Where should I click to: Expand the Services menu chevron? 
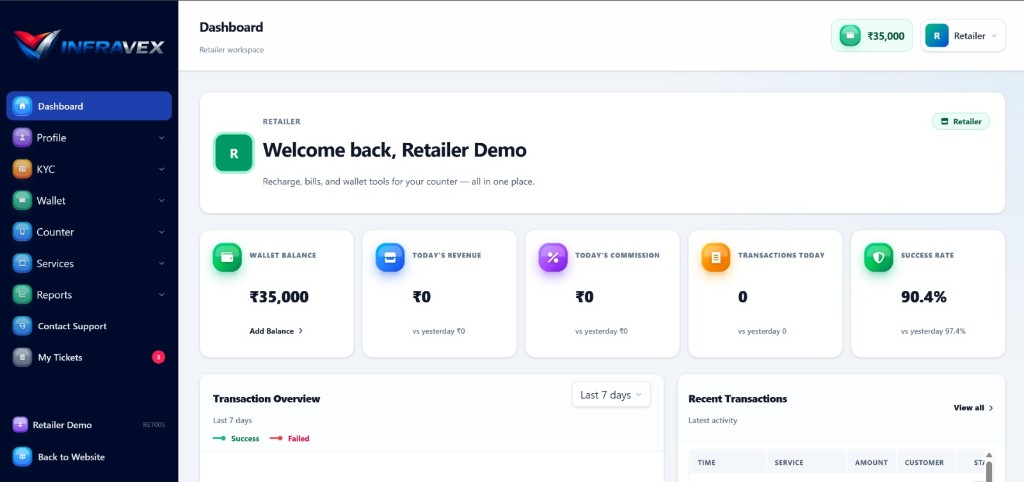click(161, 263)
